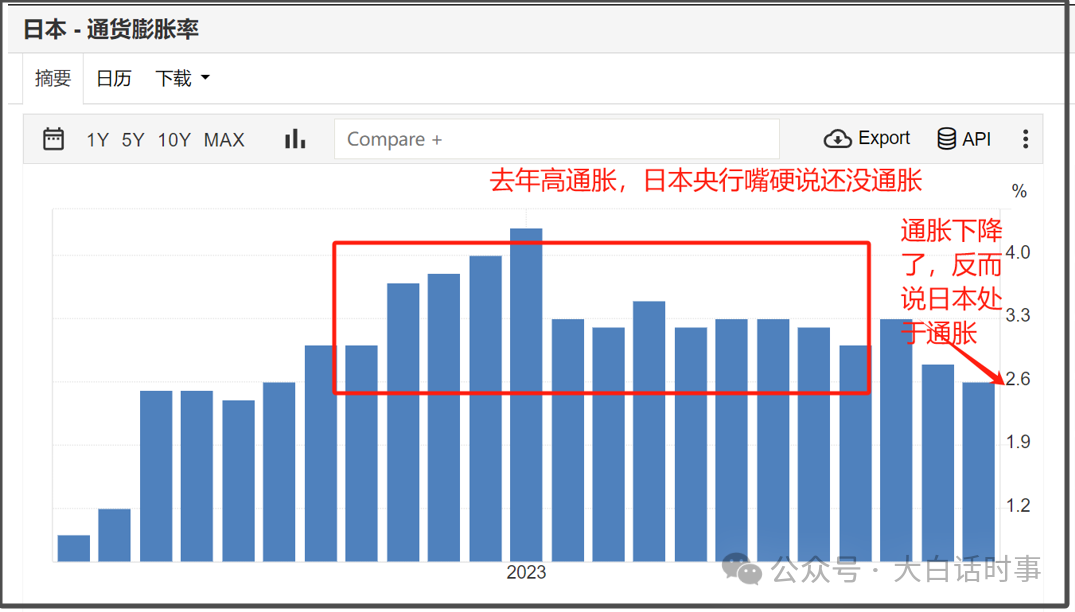1075x612 pixels.
Task: Open the Compare + country selector
Action: pyautogui.click(x=557, y=139)
